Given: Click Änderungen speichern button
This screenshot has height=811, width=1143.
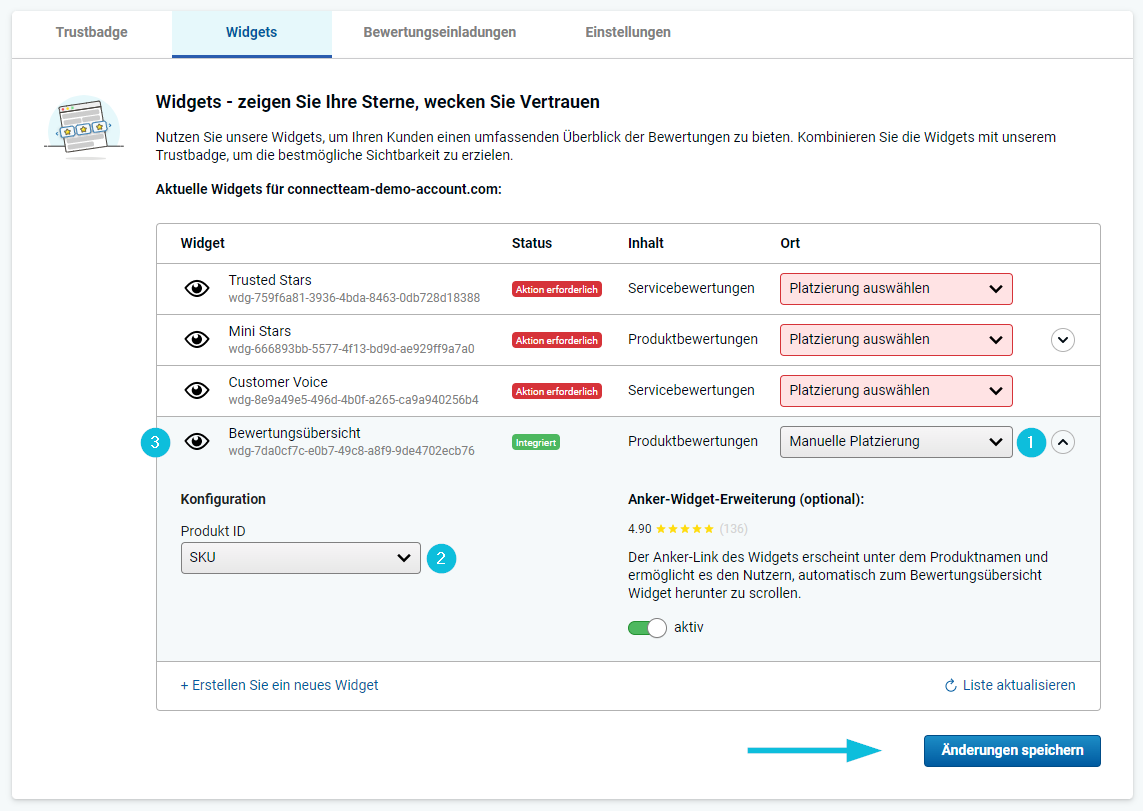Looking at the screenshot, I should (1011, 750).
